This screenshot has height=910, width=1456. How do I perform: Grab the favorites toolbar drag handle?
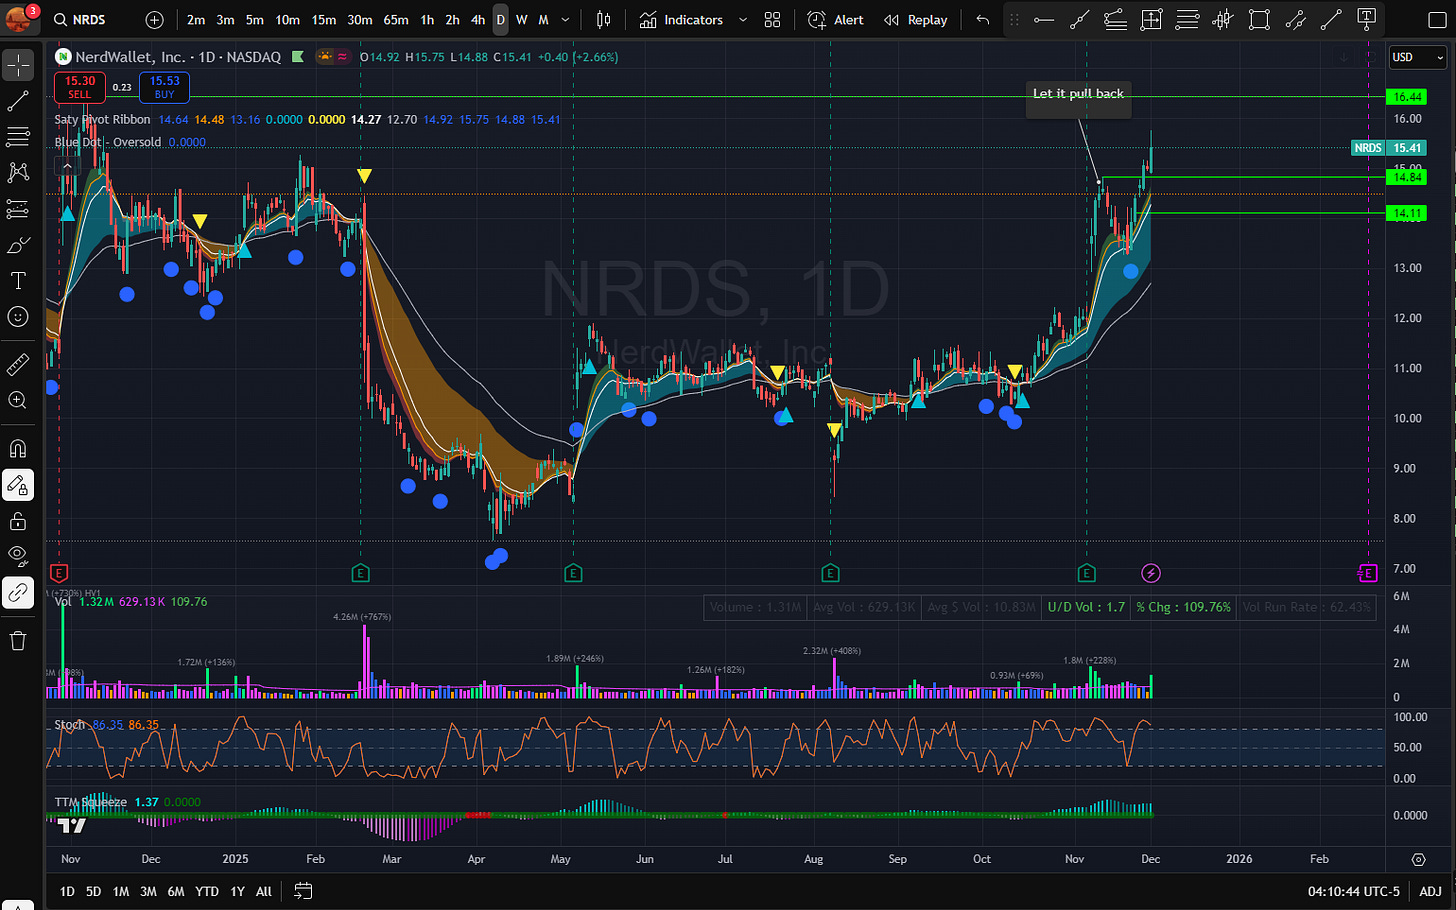pos(1014,20)
